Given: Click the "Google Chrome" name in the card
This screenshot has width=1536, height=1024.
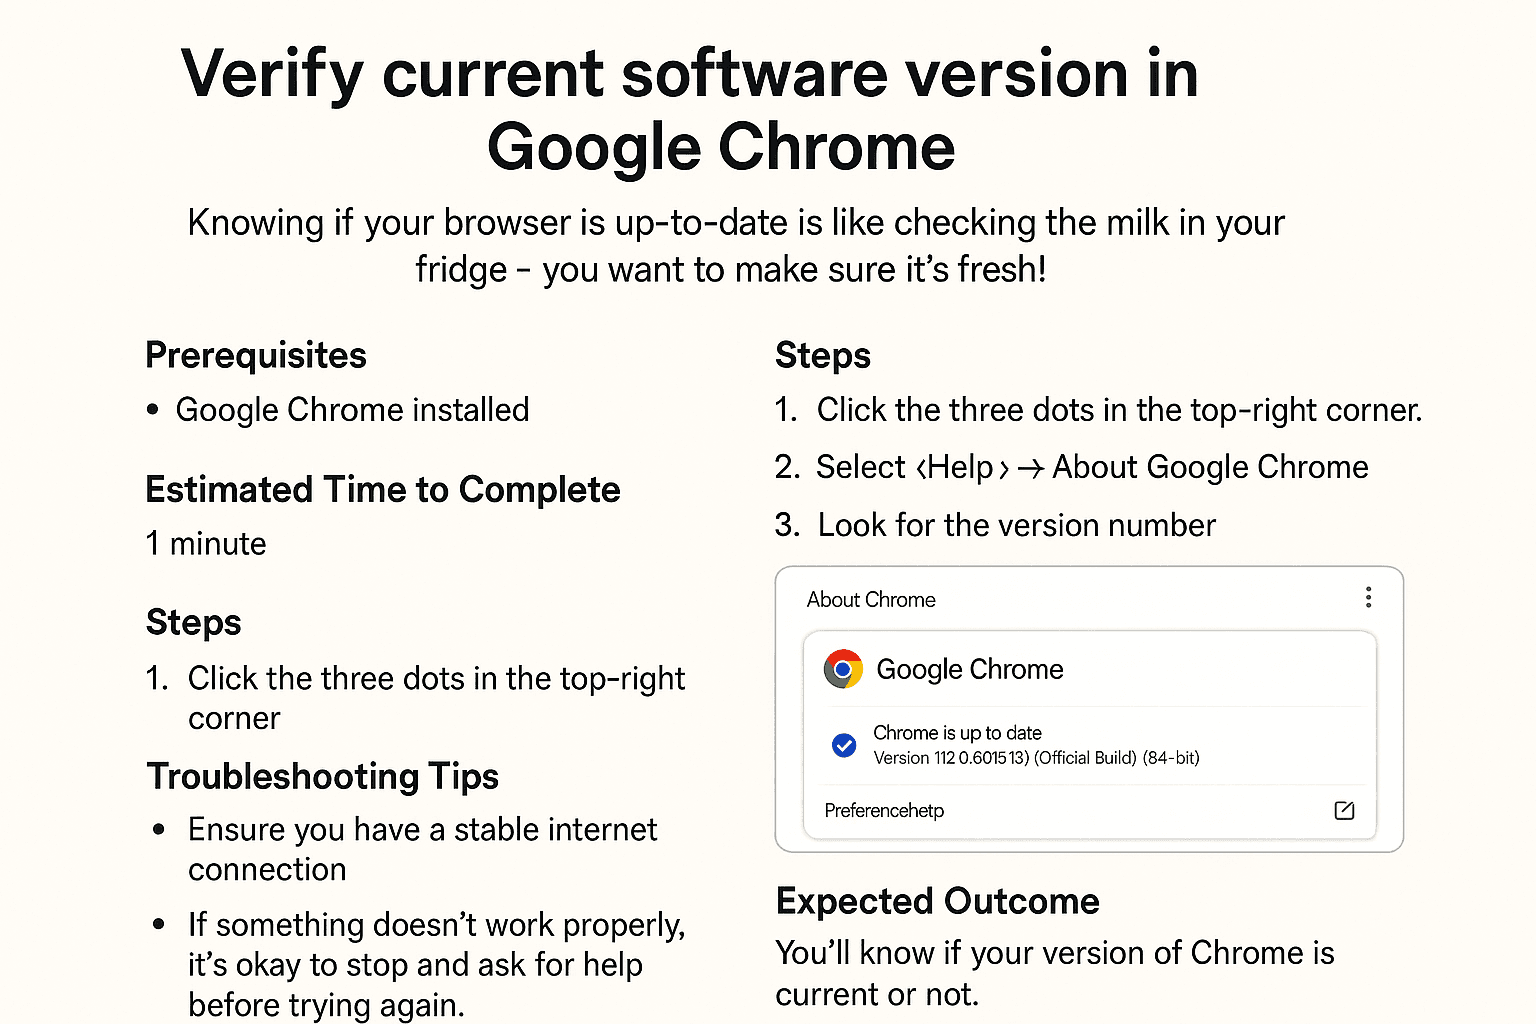Looking at the screenshot, I should point(969,669).
